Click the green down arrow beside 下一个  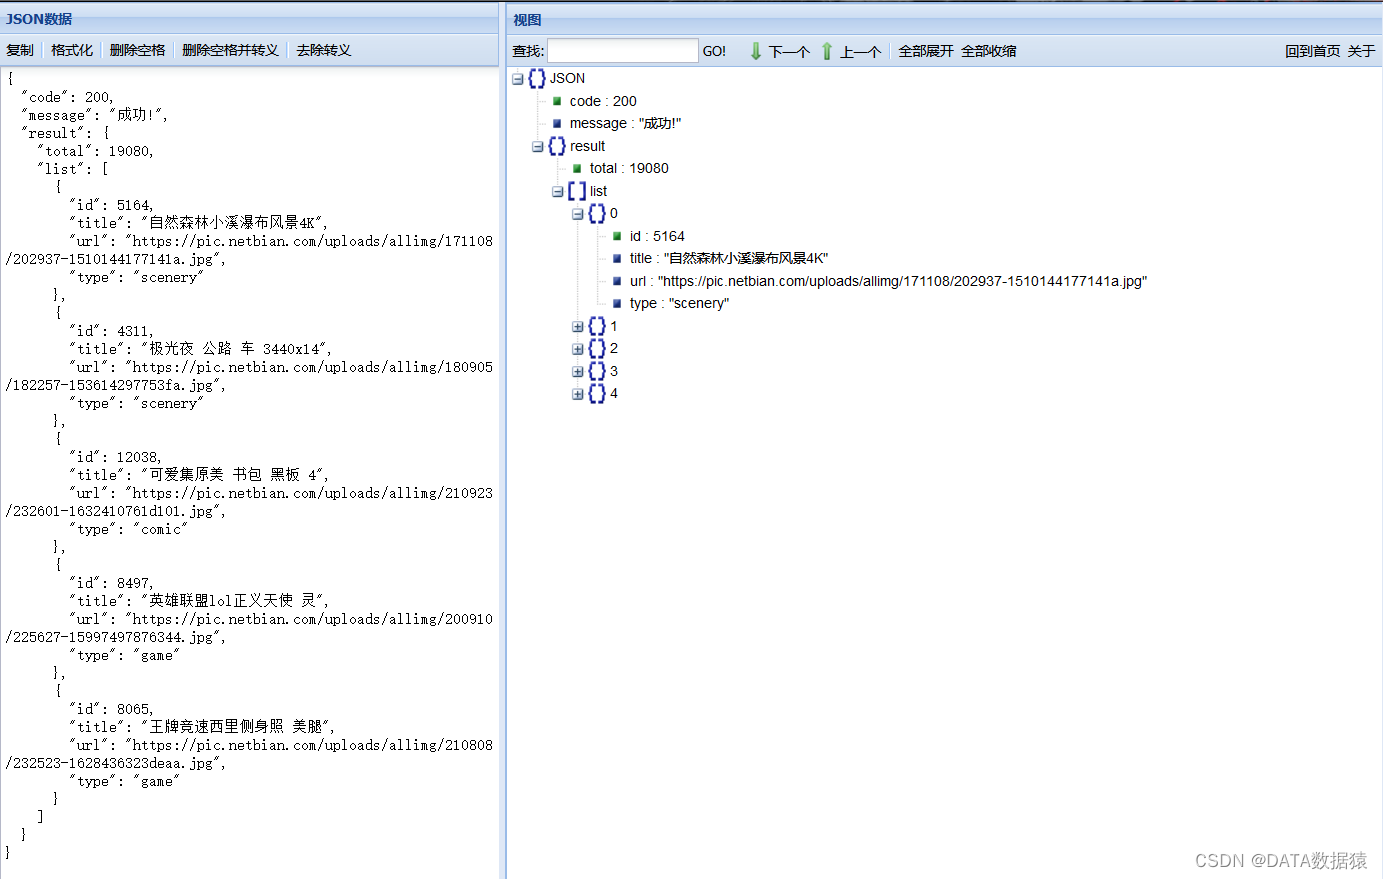point(758,51)
